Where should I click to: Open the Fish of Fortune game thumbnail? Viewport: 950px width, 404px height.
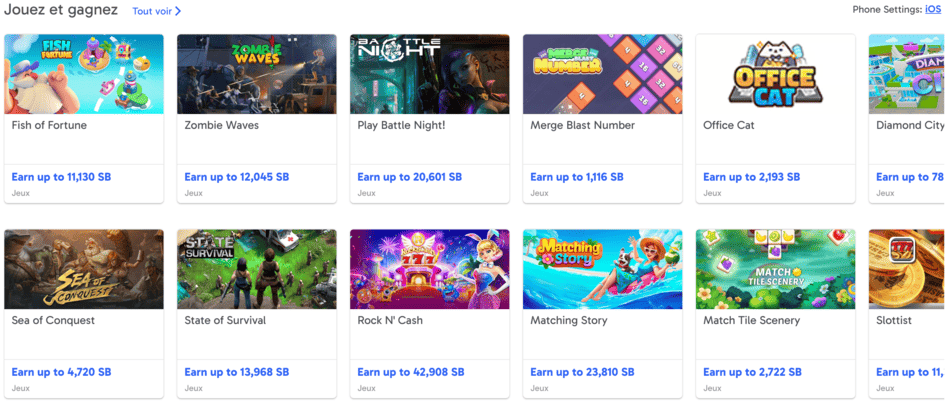coord(84,74)
